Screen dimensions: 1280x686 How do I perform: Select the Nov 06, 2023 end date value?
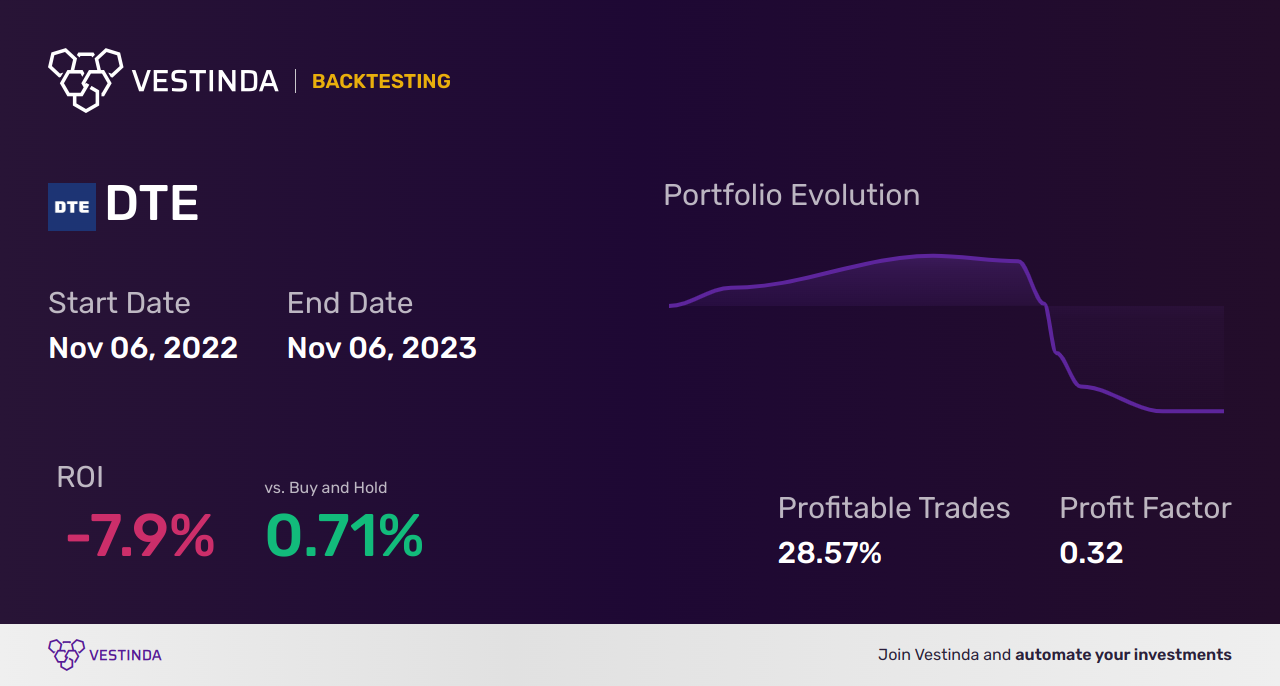click(x=382, y=348)
